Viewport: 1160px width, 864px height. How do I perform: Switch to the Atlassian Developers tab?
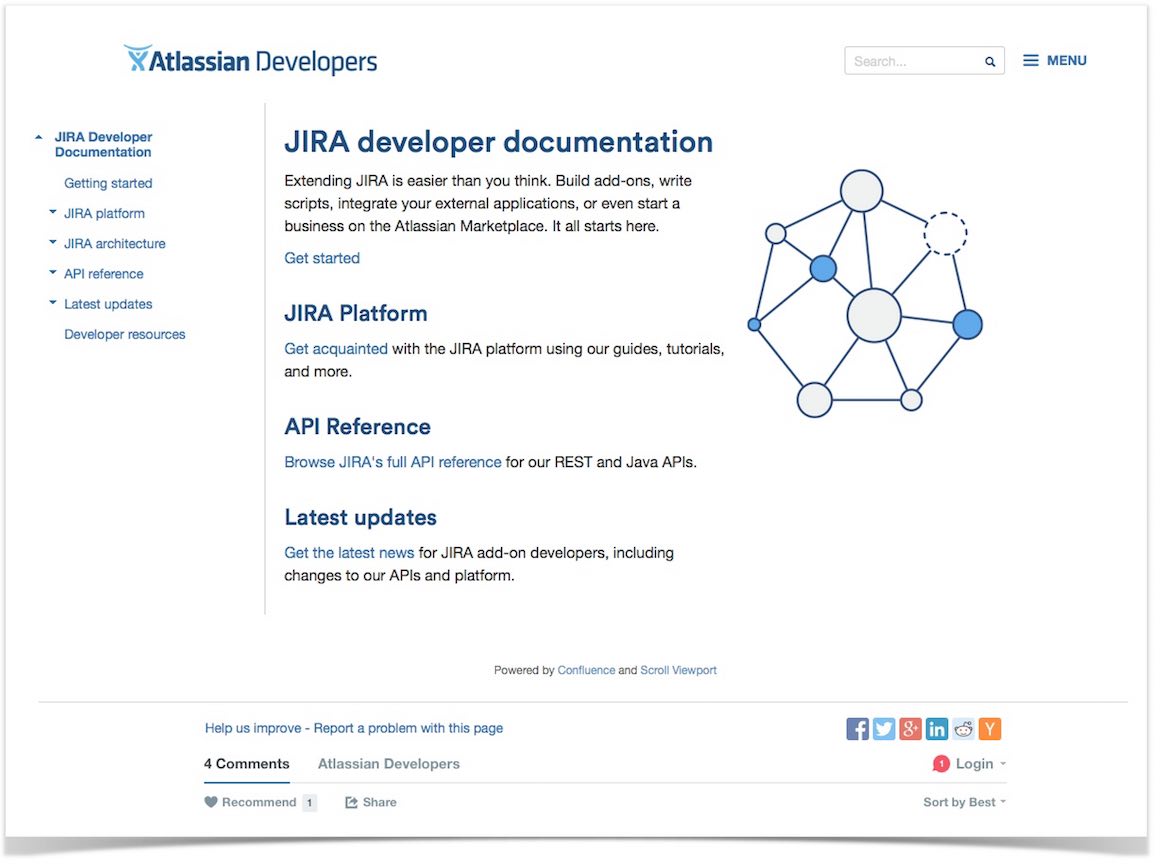pos(388,763)
